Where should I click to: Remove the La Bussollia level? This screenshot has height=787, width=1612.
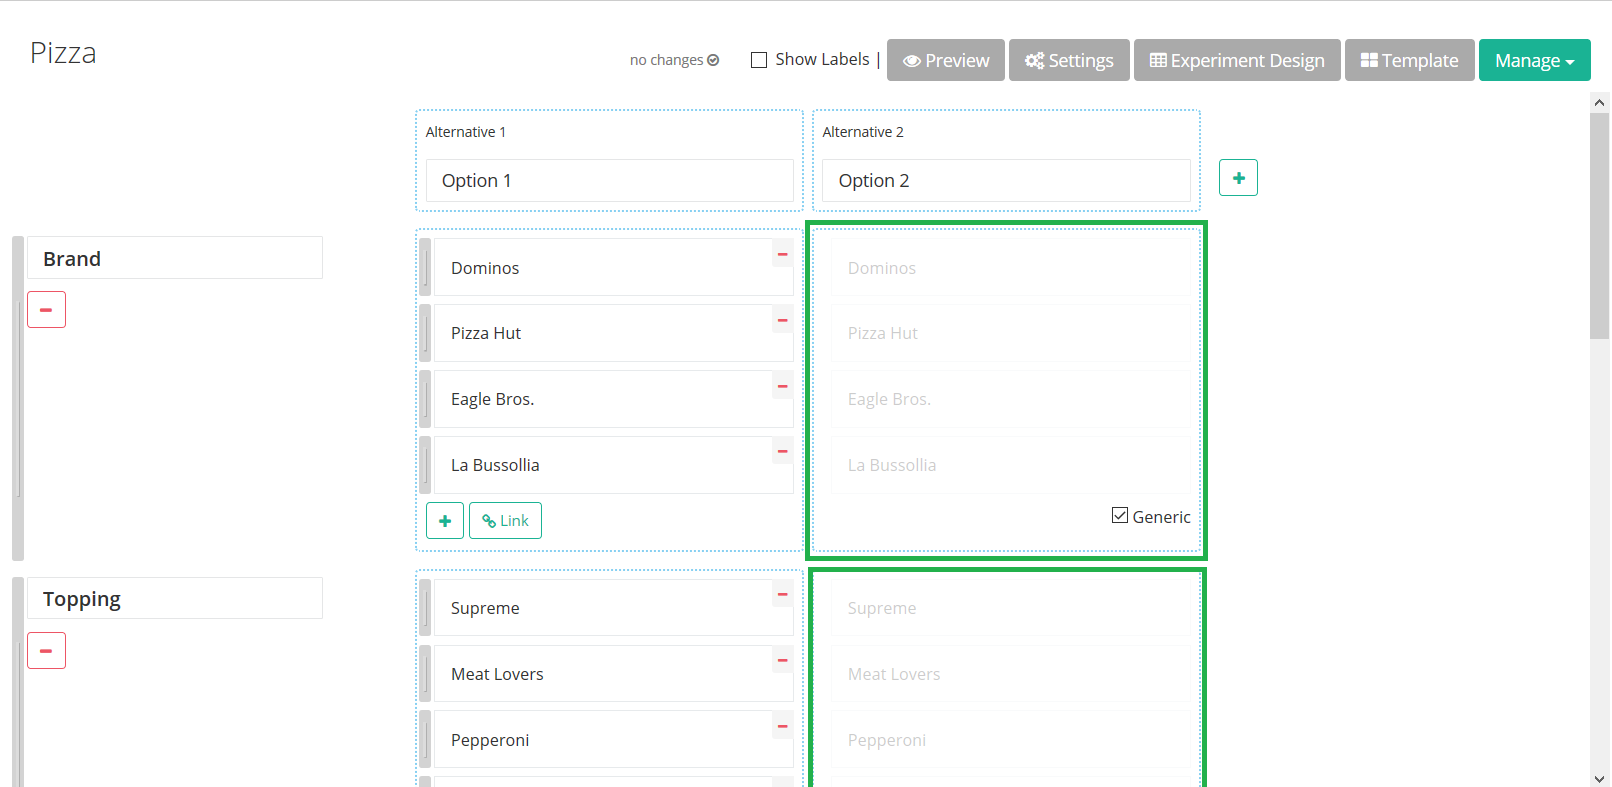tap(782, 452)
